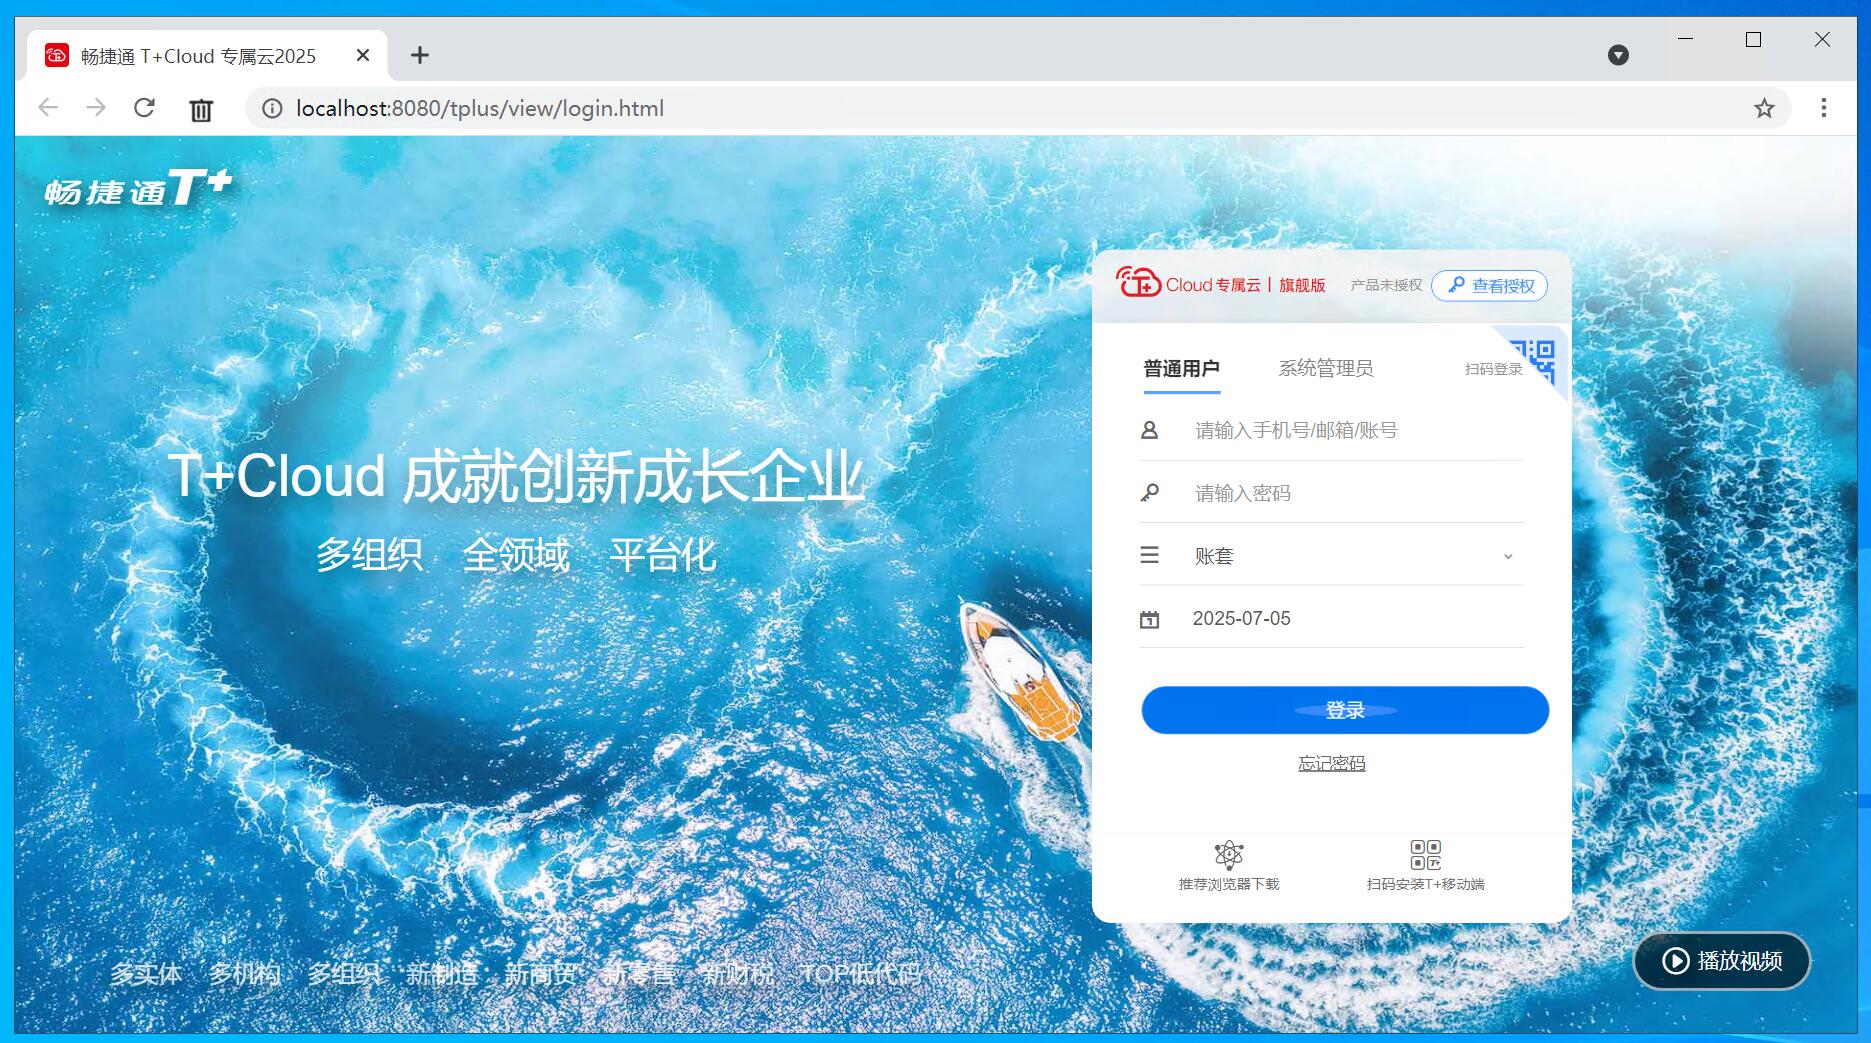Click the address bar URL

point(480,108)
